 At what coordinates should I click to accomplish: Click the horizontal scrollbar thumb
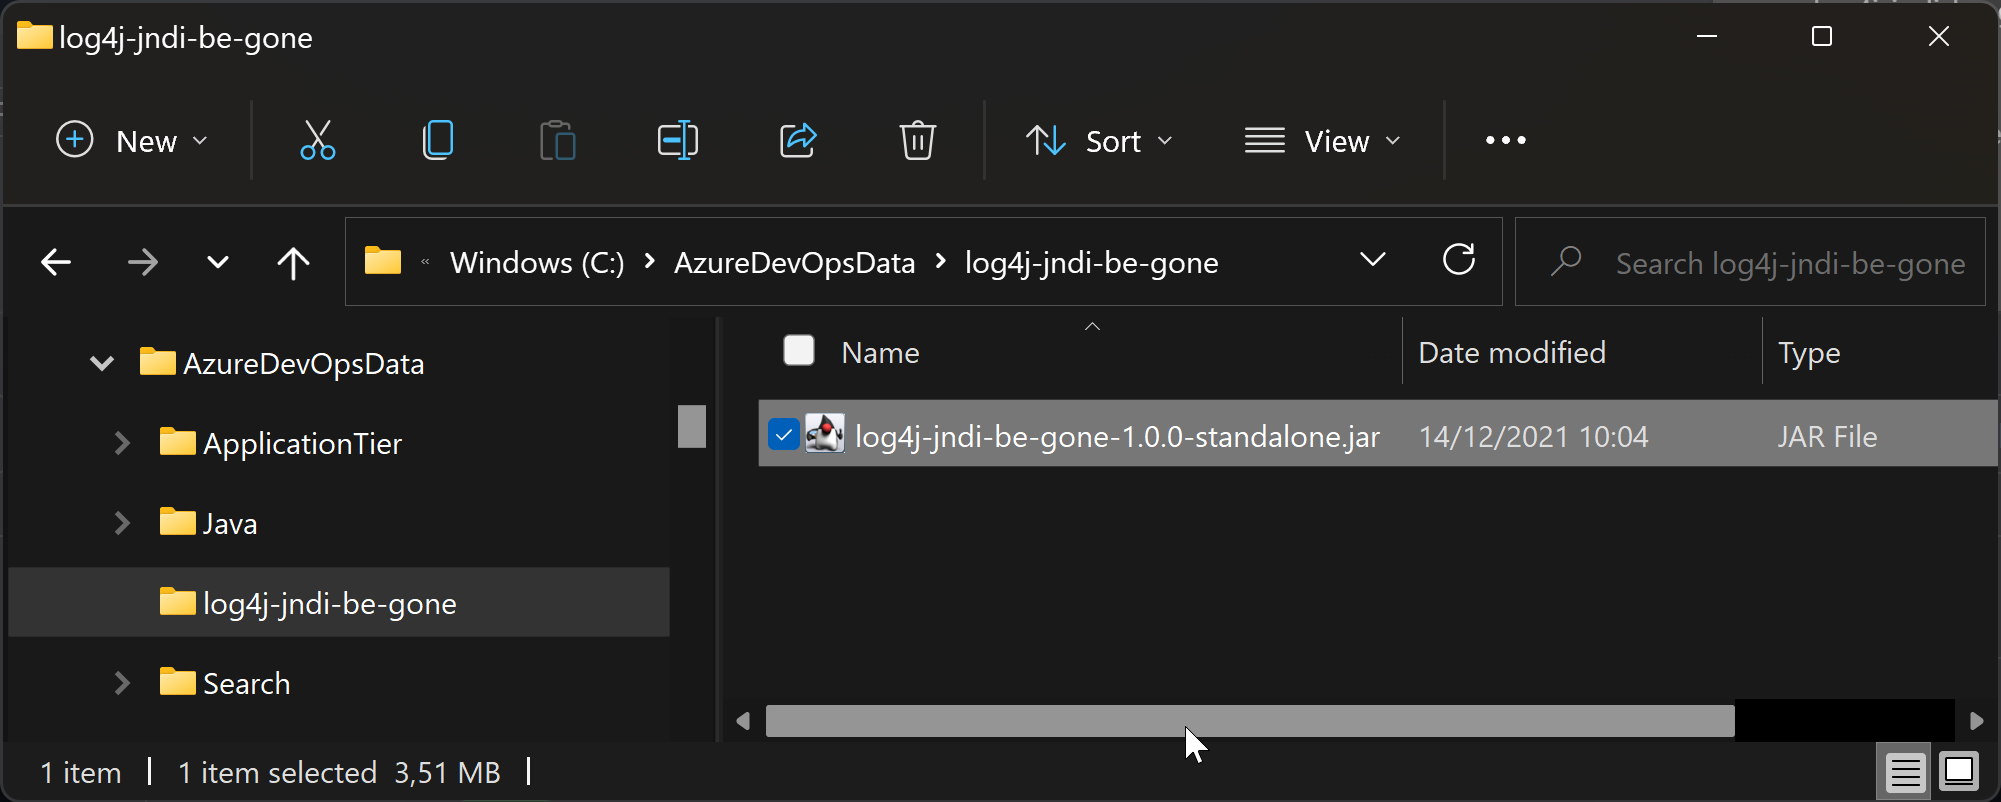(1250, 721)
